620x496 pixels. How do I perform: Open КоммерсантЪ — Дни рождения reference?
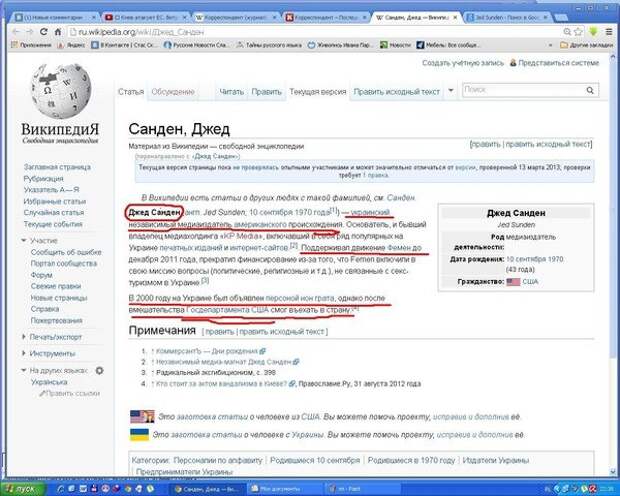(207, 351)
